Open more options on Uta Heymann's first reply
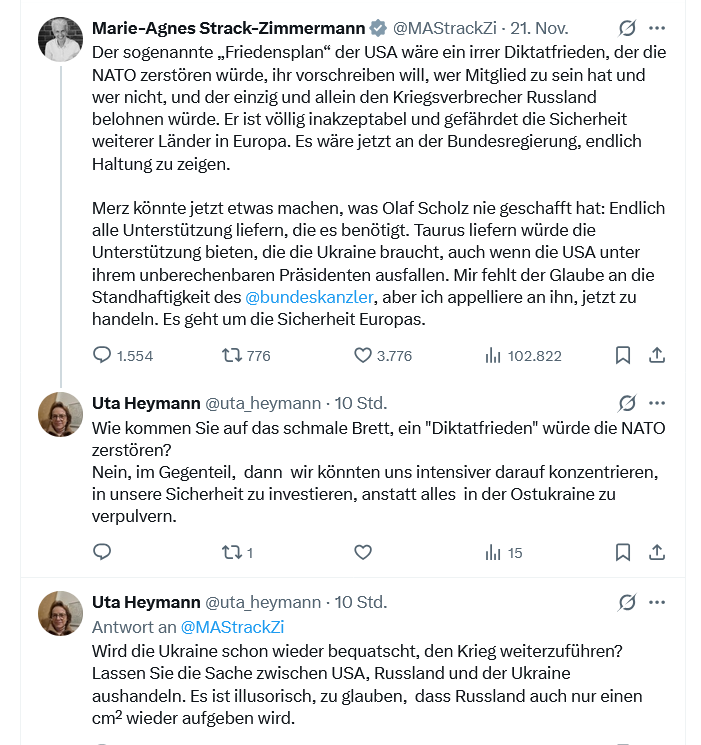The image size is (701, 745). 657,403
